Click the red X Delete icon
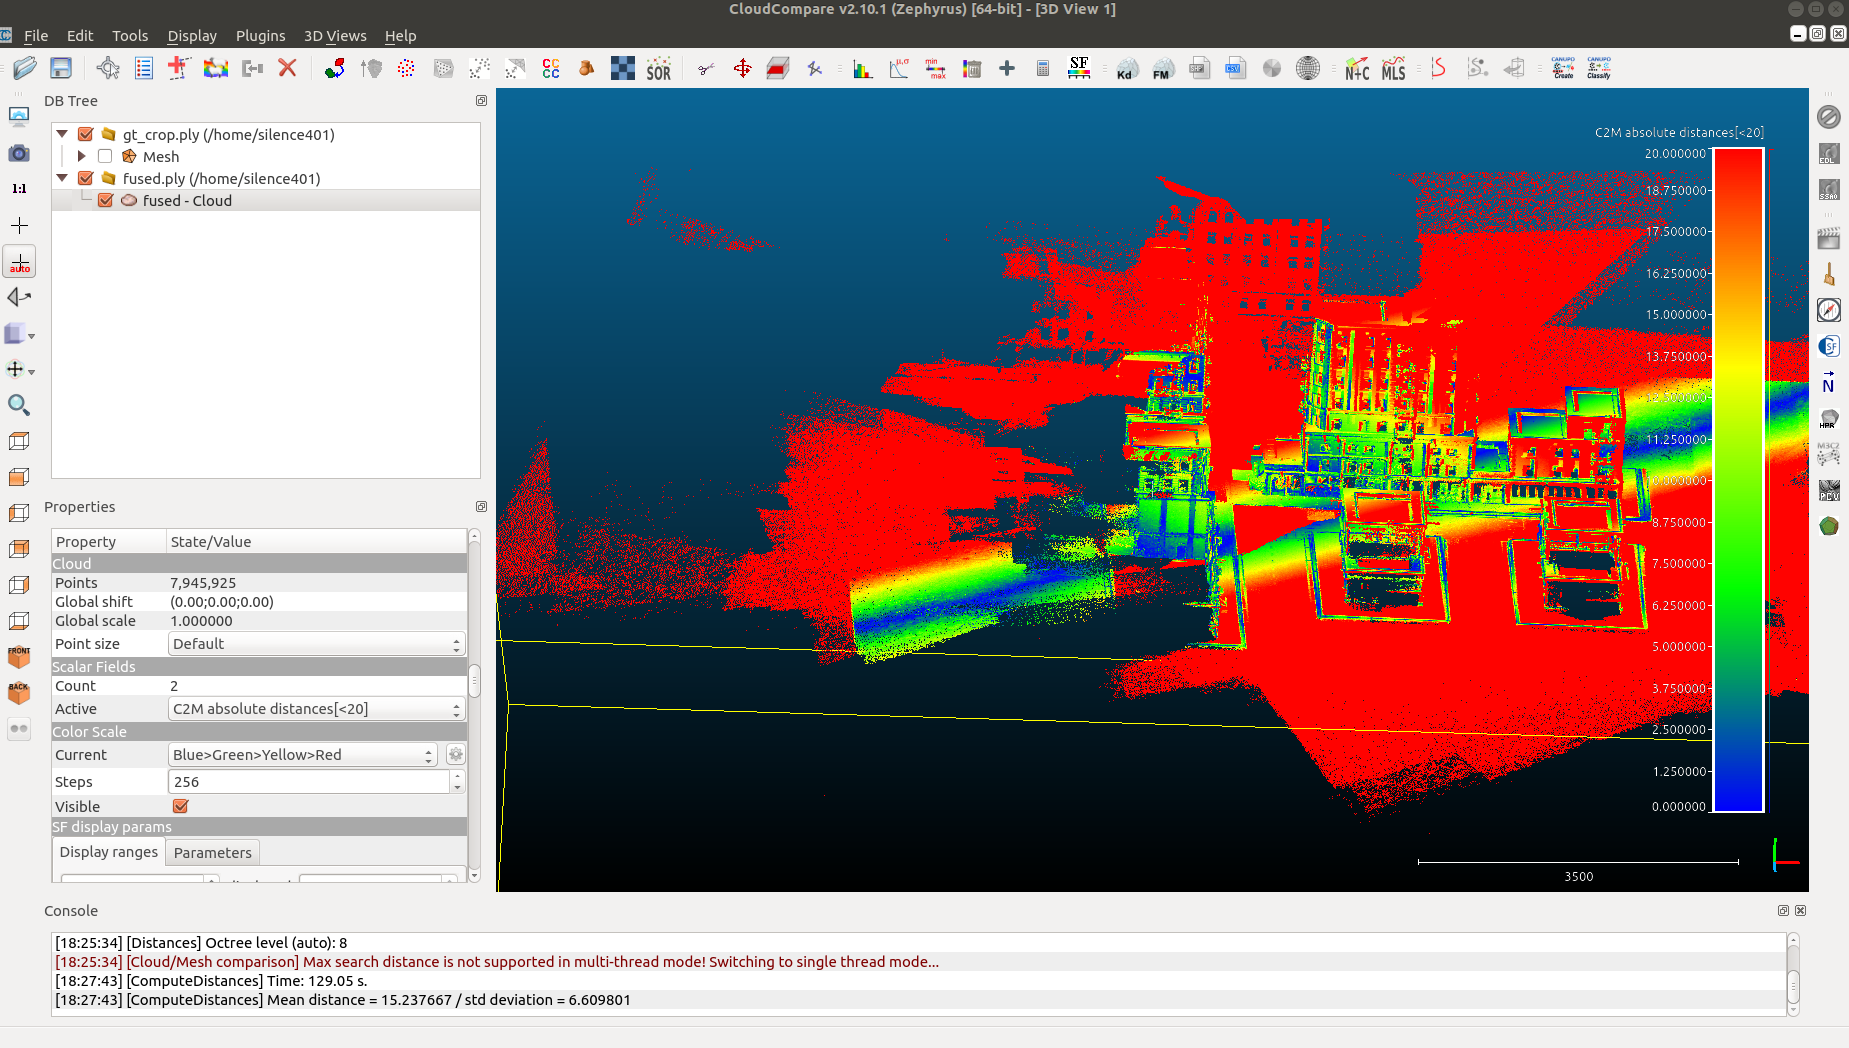 [x=288, y=68]
